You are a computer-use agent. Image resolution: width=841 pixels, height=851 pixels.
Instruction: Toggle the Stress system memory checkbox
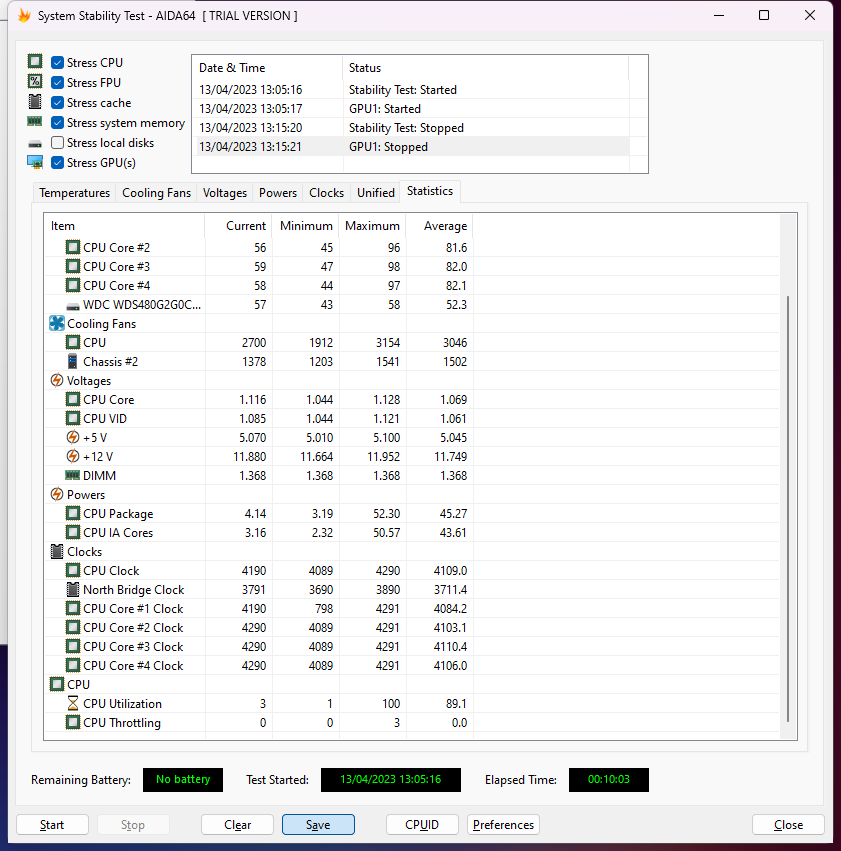click(58, 123)
